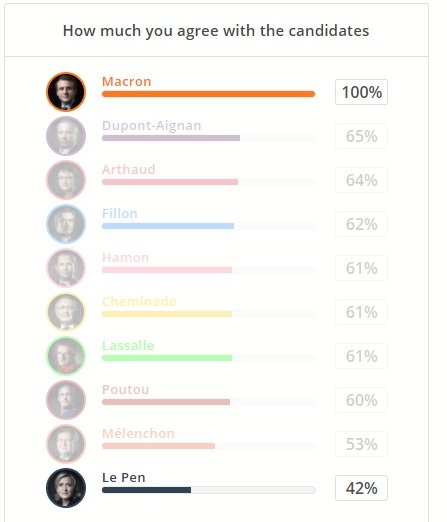Click Le Pen's portrait avatar
Viewport: 447px width, 522px height.
[x=66, y=488]
